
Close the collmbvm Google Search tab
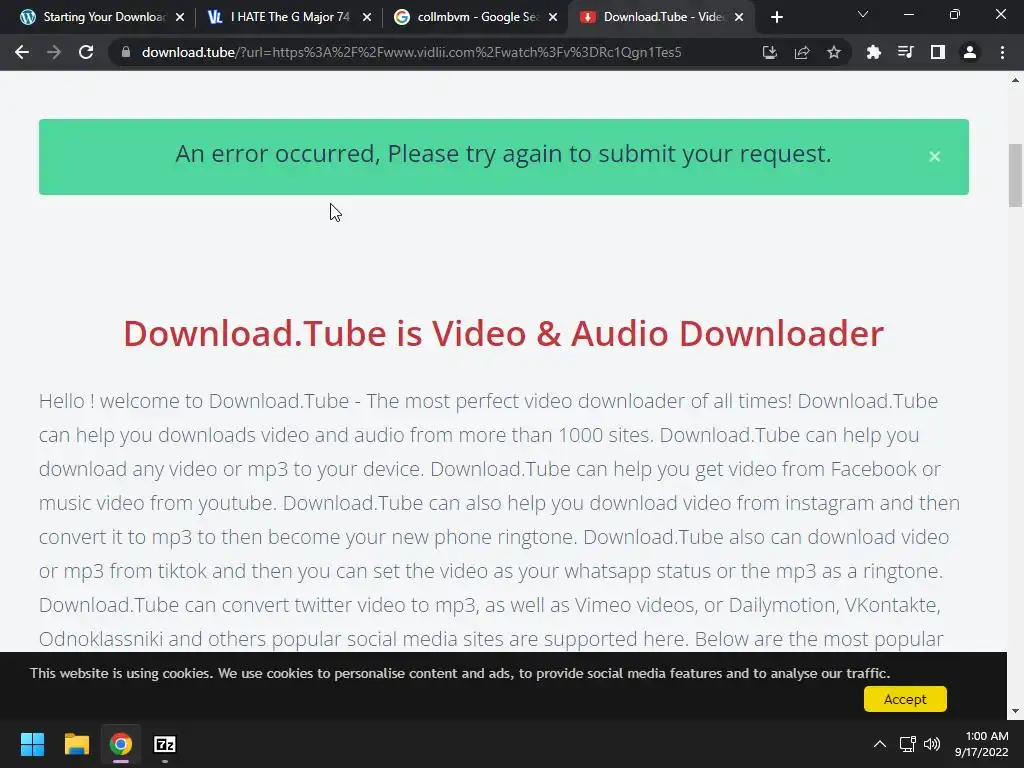point(553,17)
